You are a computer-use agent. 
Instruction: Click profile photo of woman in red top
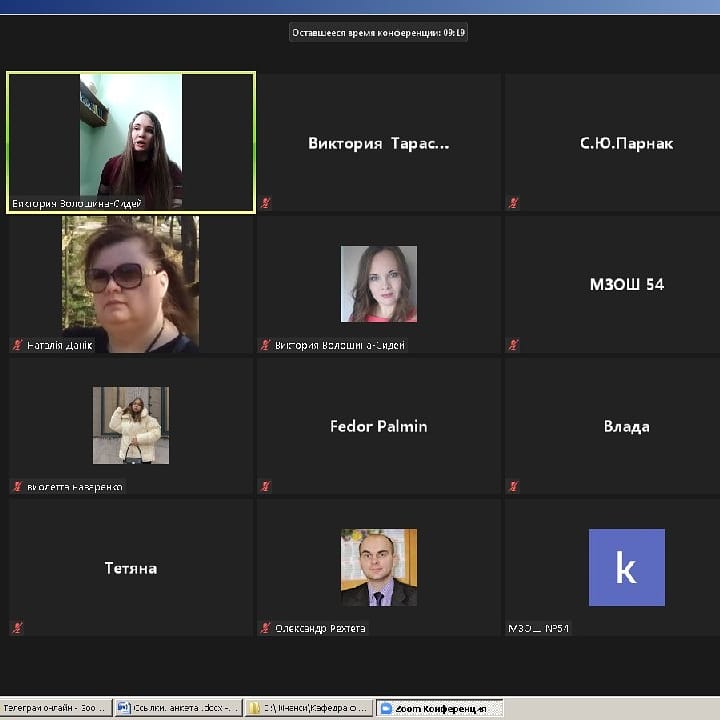[378, 283]
